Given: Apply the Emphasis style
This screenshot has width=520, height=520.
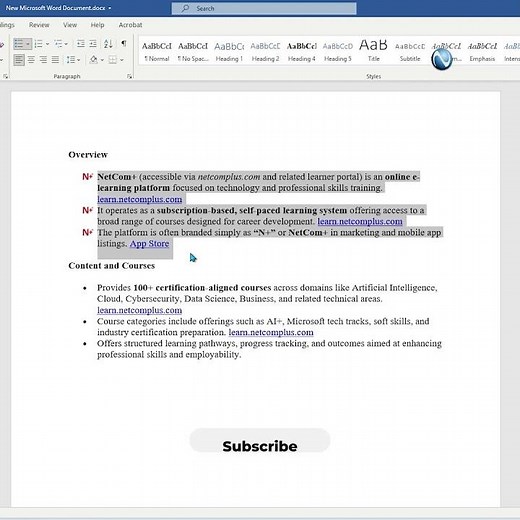Looking at the screenshot, I should (x=482, y=52).
